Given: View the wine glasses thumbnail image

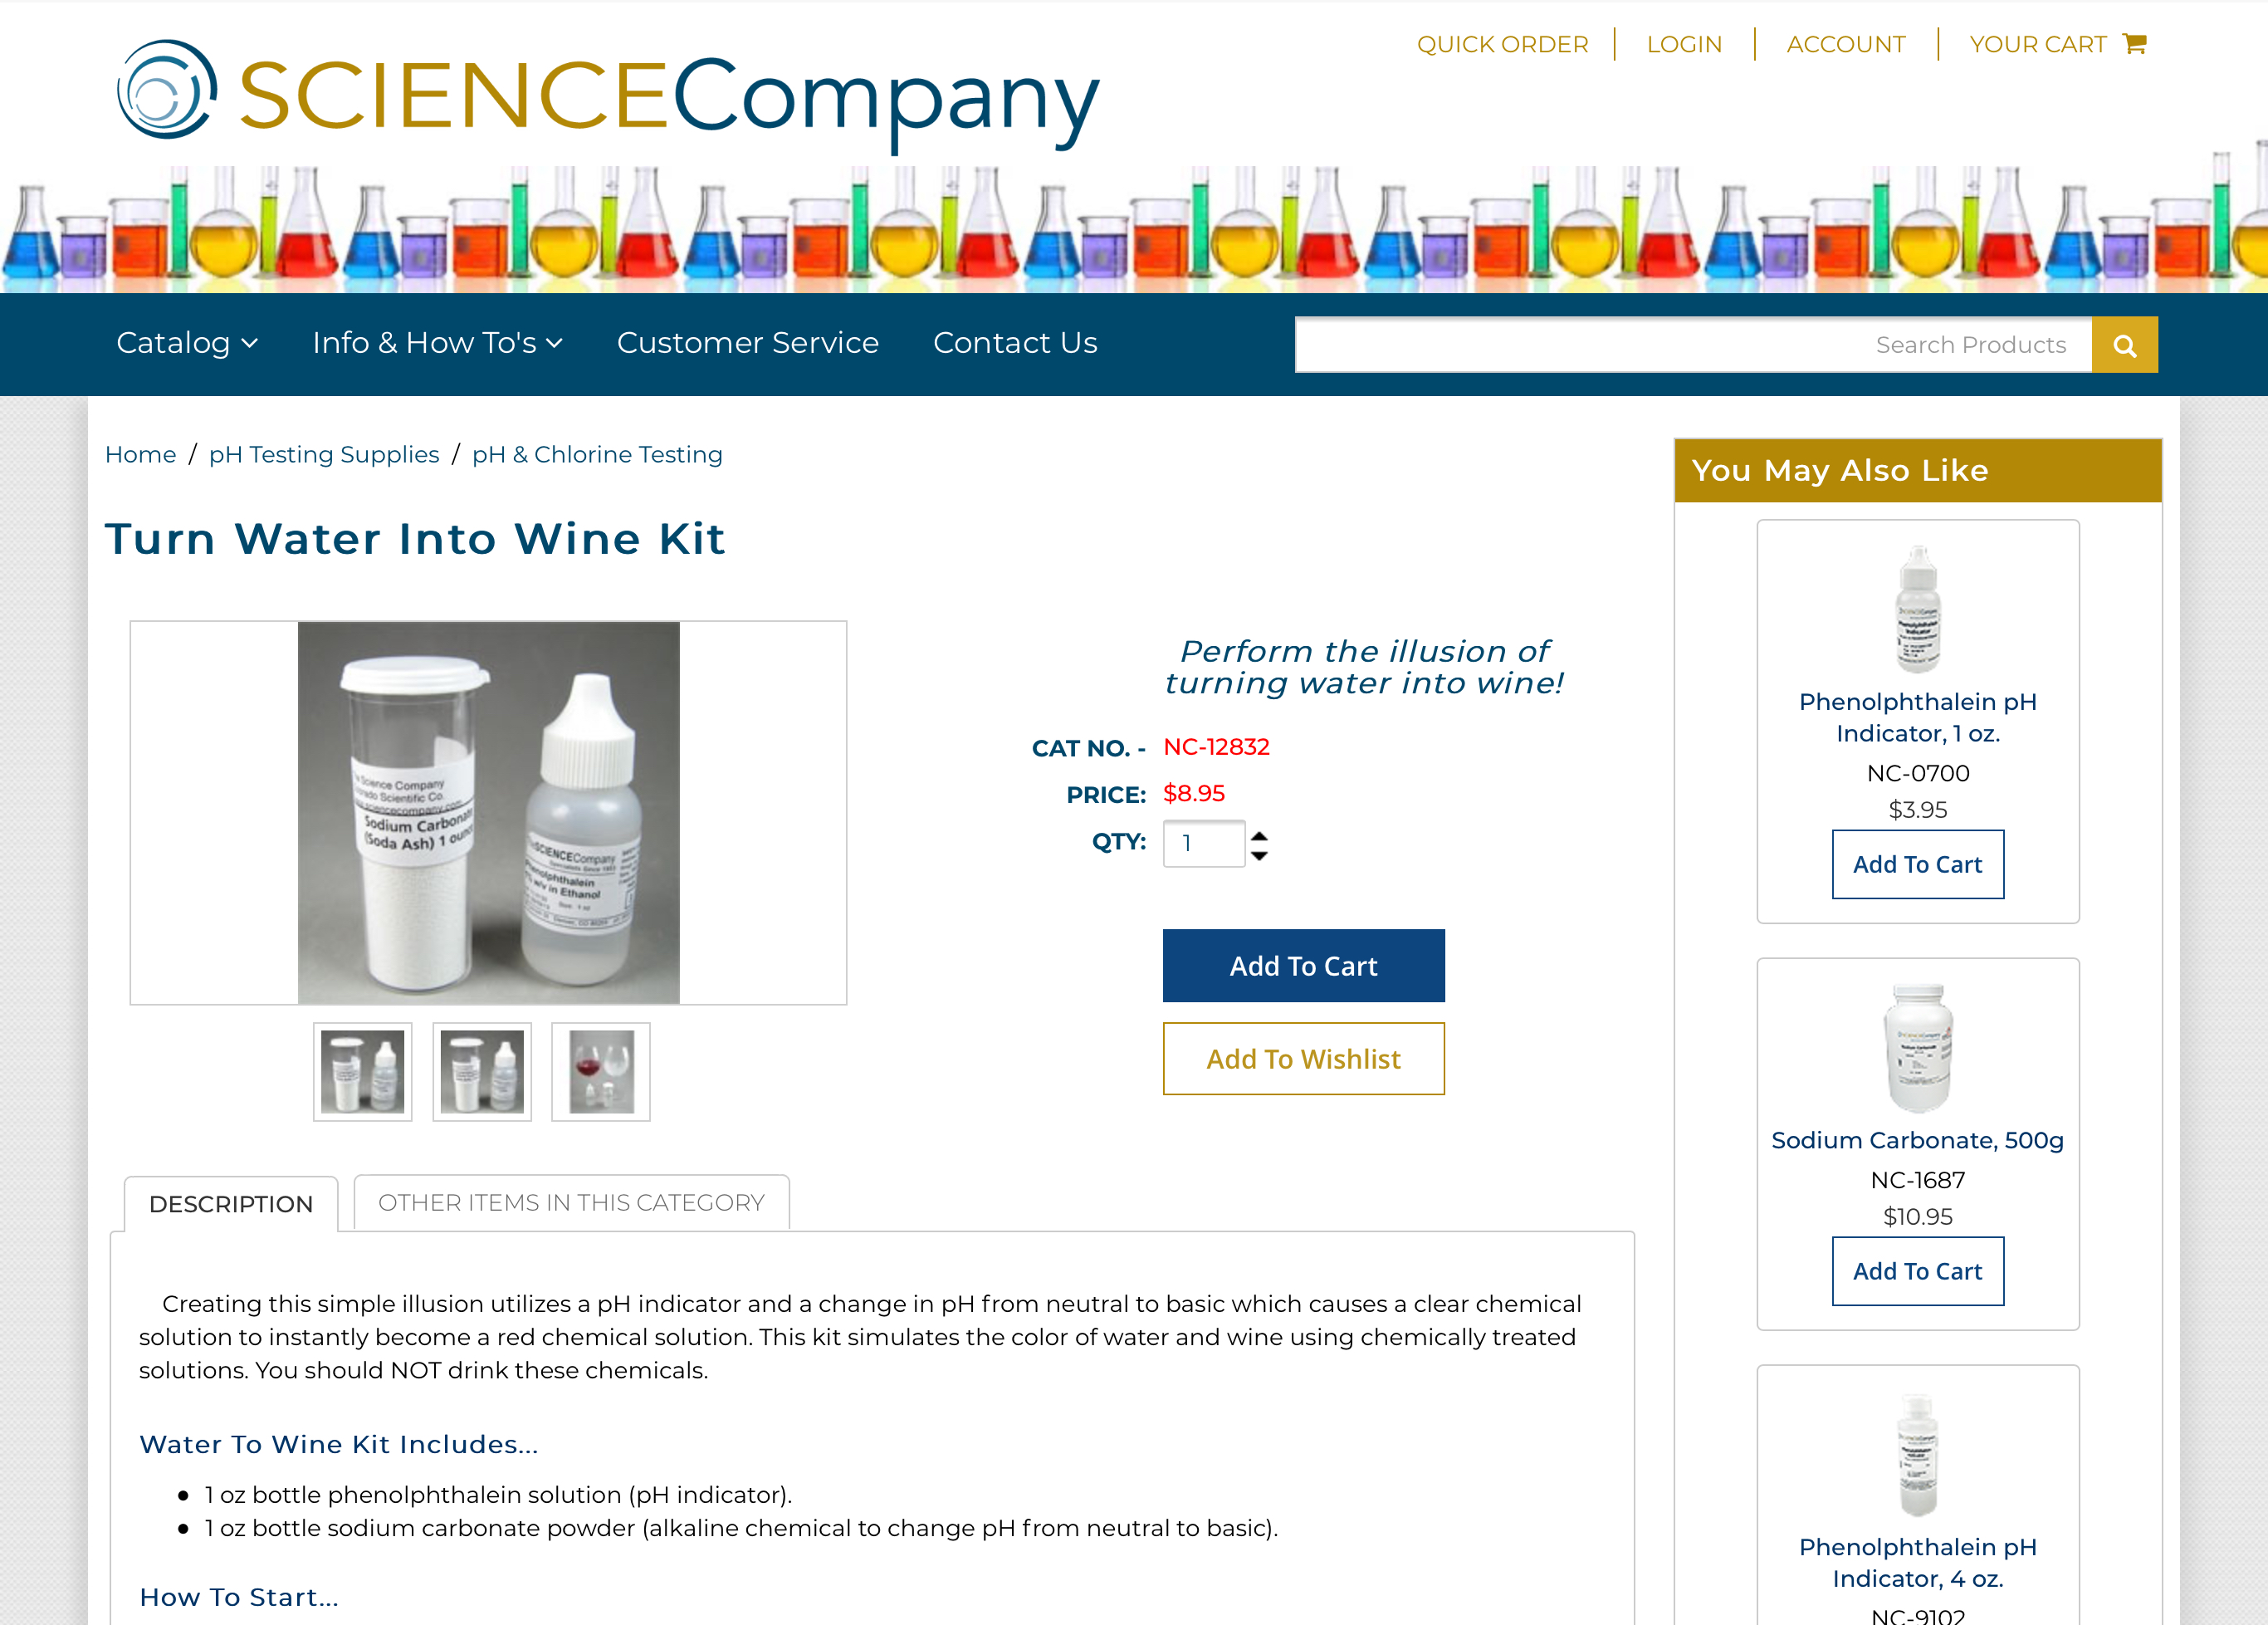Looking at the screenshot, I should click(601, 1072).
